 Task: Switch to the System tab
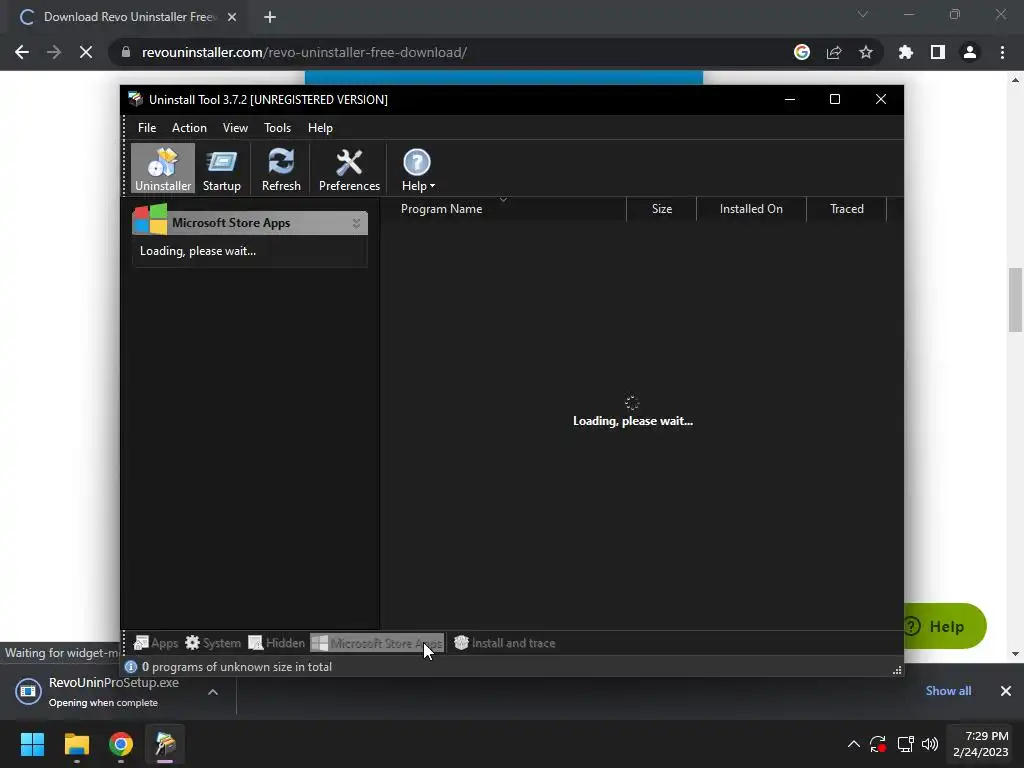(213, 643)
